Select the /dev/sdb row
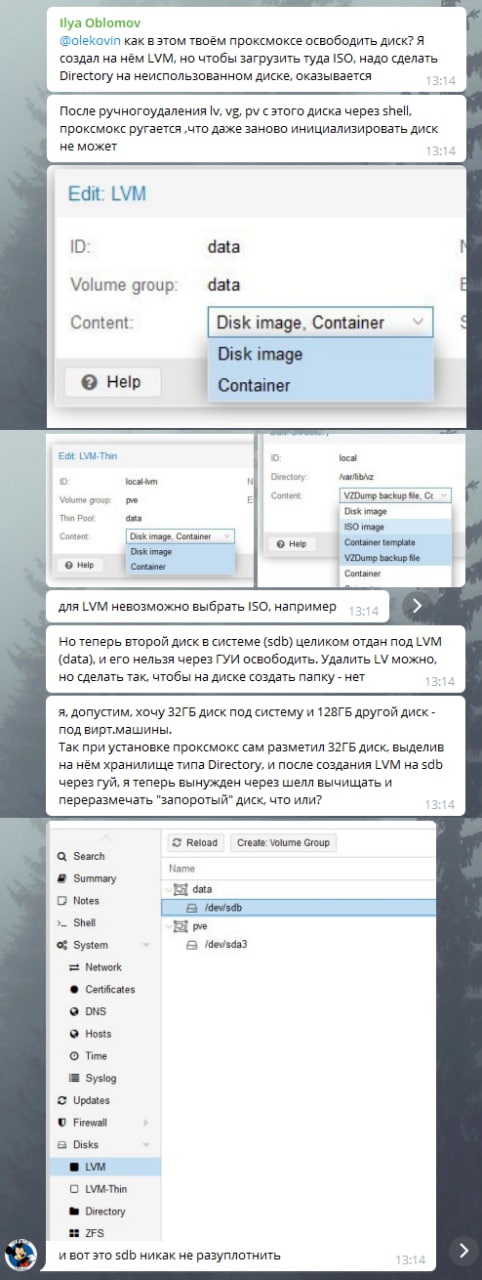The width and height of the screenshot is (482, 1280). (x=299, y=908)
